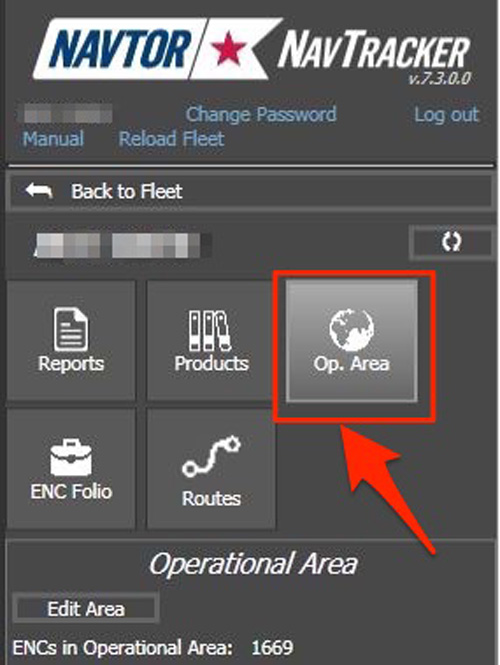Screen dimensions: 500x665
Task: Log out using the Log out link
Action: [x=447, y=114]
